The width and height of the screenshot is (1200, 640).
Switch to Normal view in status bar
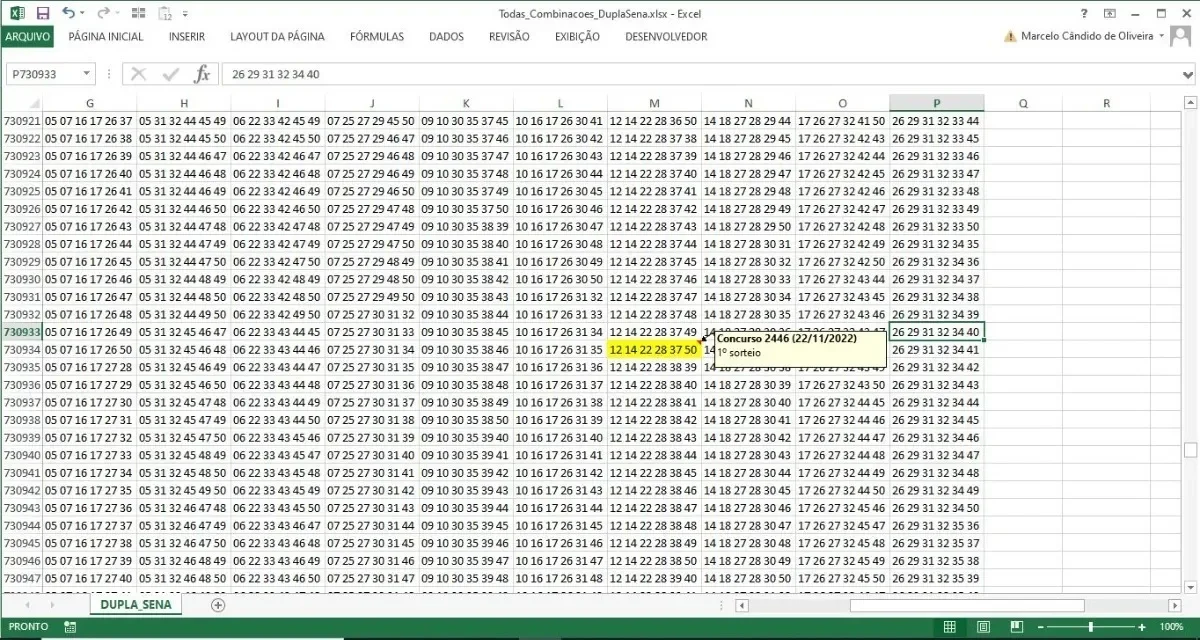click(x=949, y=627)
